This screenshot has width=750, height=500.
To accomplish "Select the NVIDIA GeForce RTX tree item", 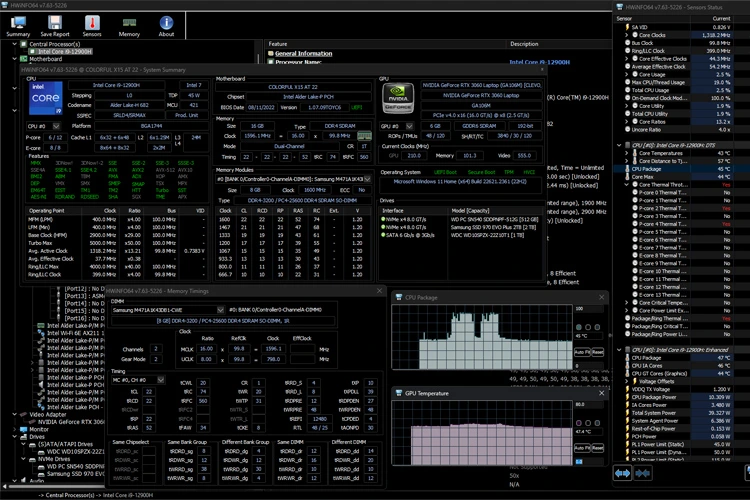I will [71, 422].
